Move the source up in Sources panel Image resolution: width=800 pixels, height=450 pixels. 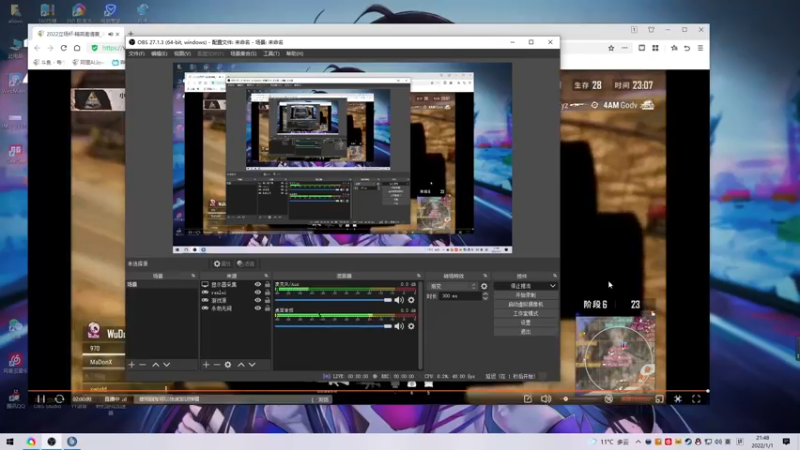(241, 365)
